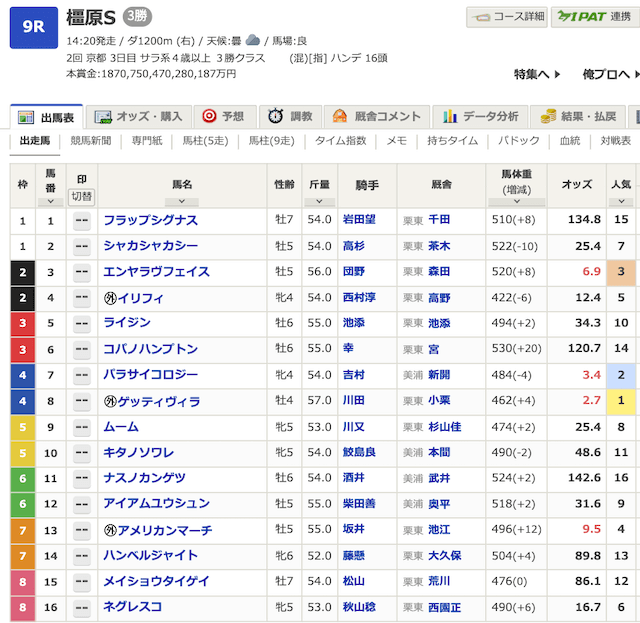640x623 pixels.
Task: Open the コース詳細 course details button
Action: [507, 17]
